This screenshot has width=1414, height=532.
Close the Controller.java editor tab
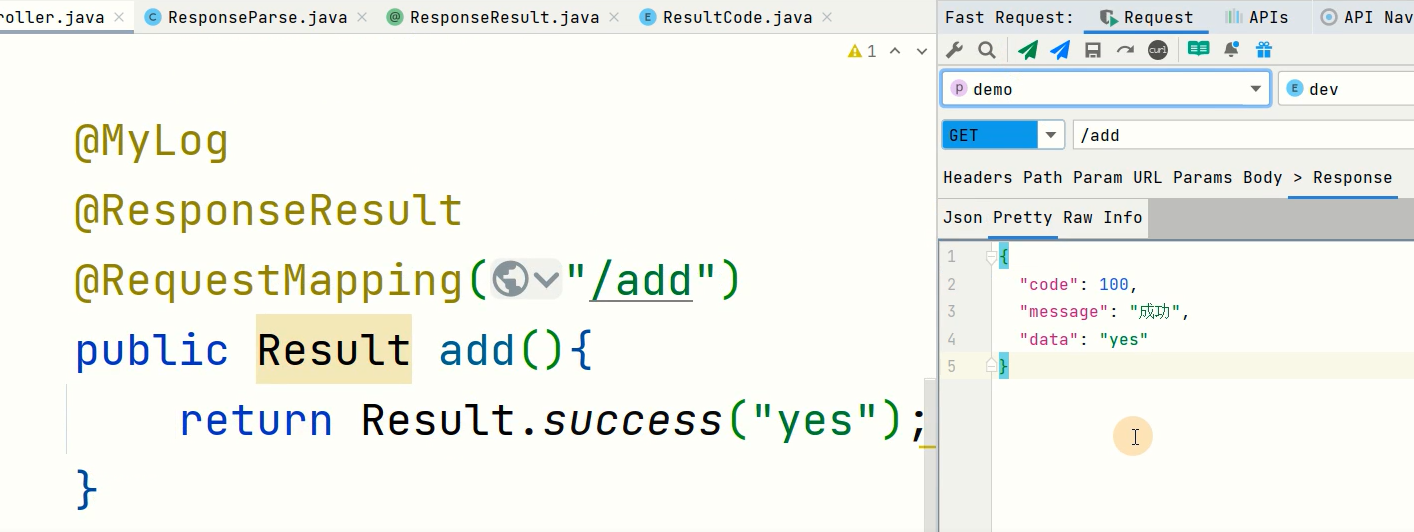[119, 17]
